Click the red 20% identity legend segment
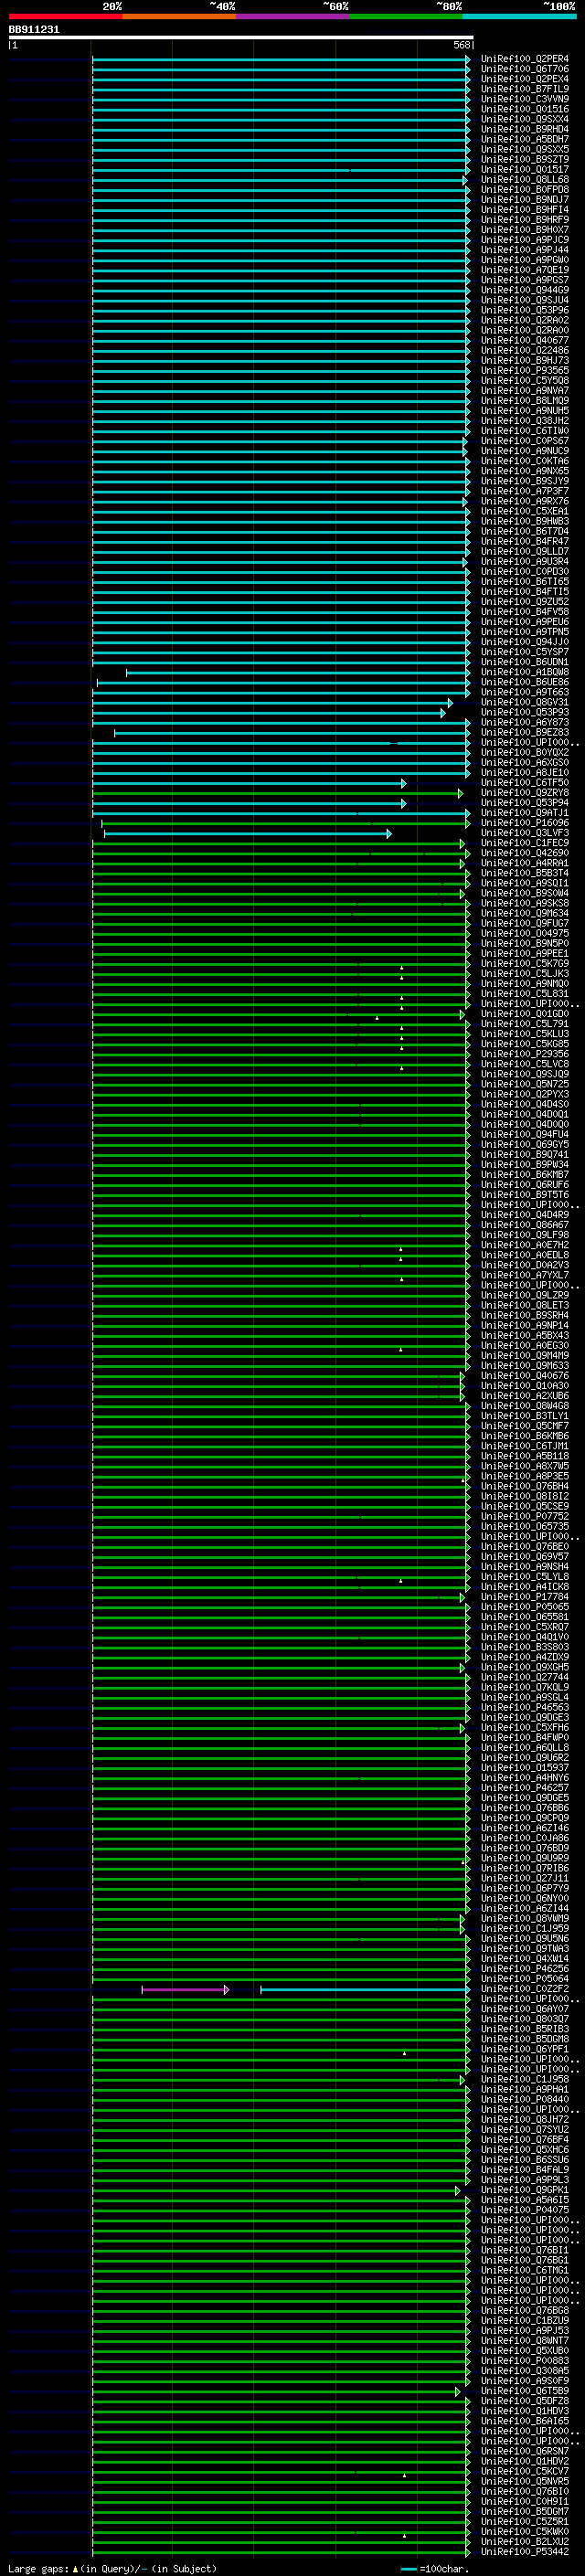The height and width of the screenshot is (2576, 585). click(65, 16)
